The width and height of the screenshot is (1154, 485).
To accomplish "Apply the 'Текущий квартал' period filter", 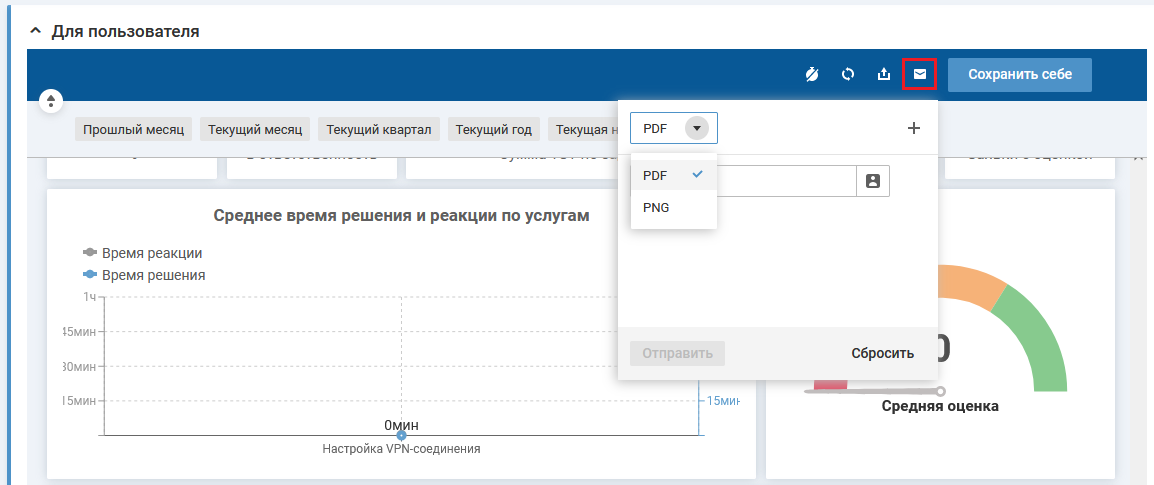I will (x=378, y=129).
